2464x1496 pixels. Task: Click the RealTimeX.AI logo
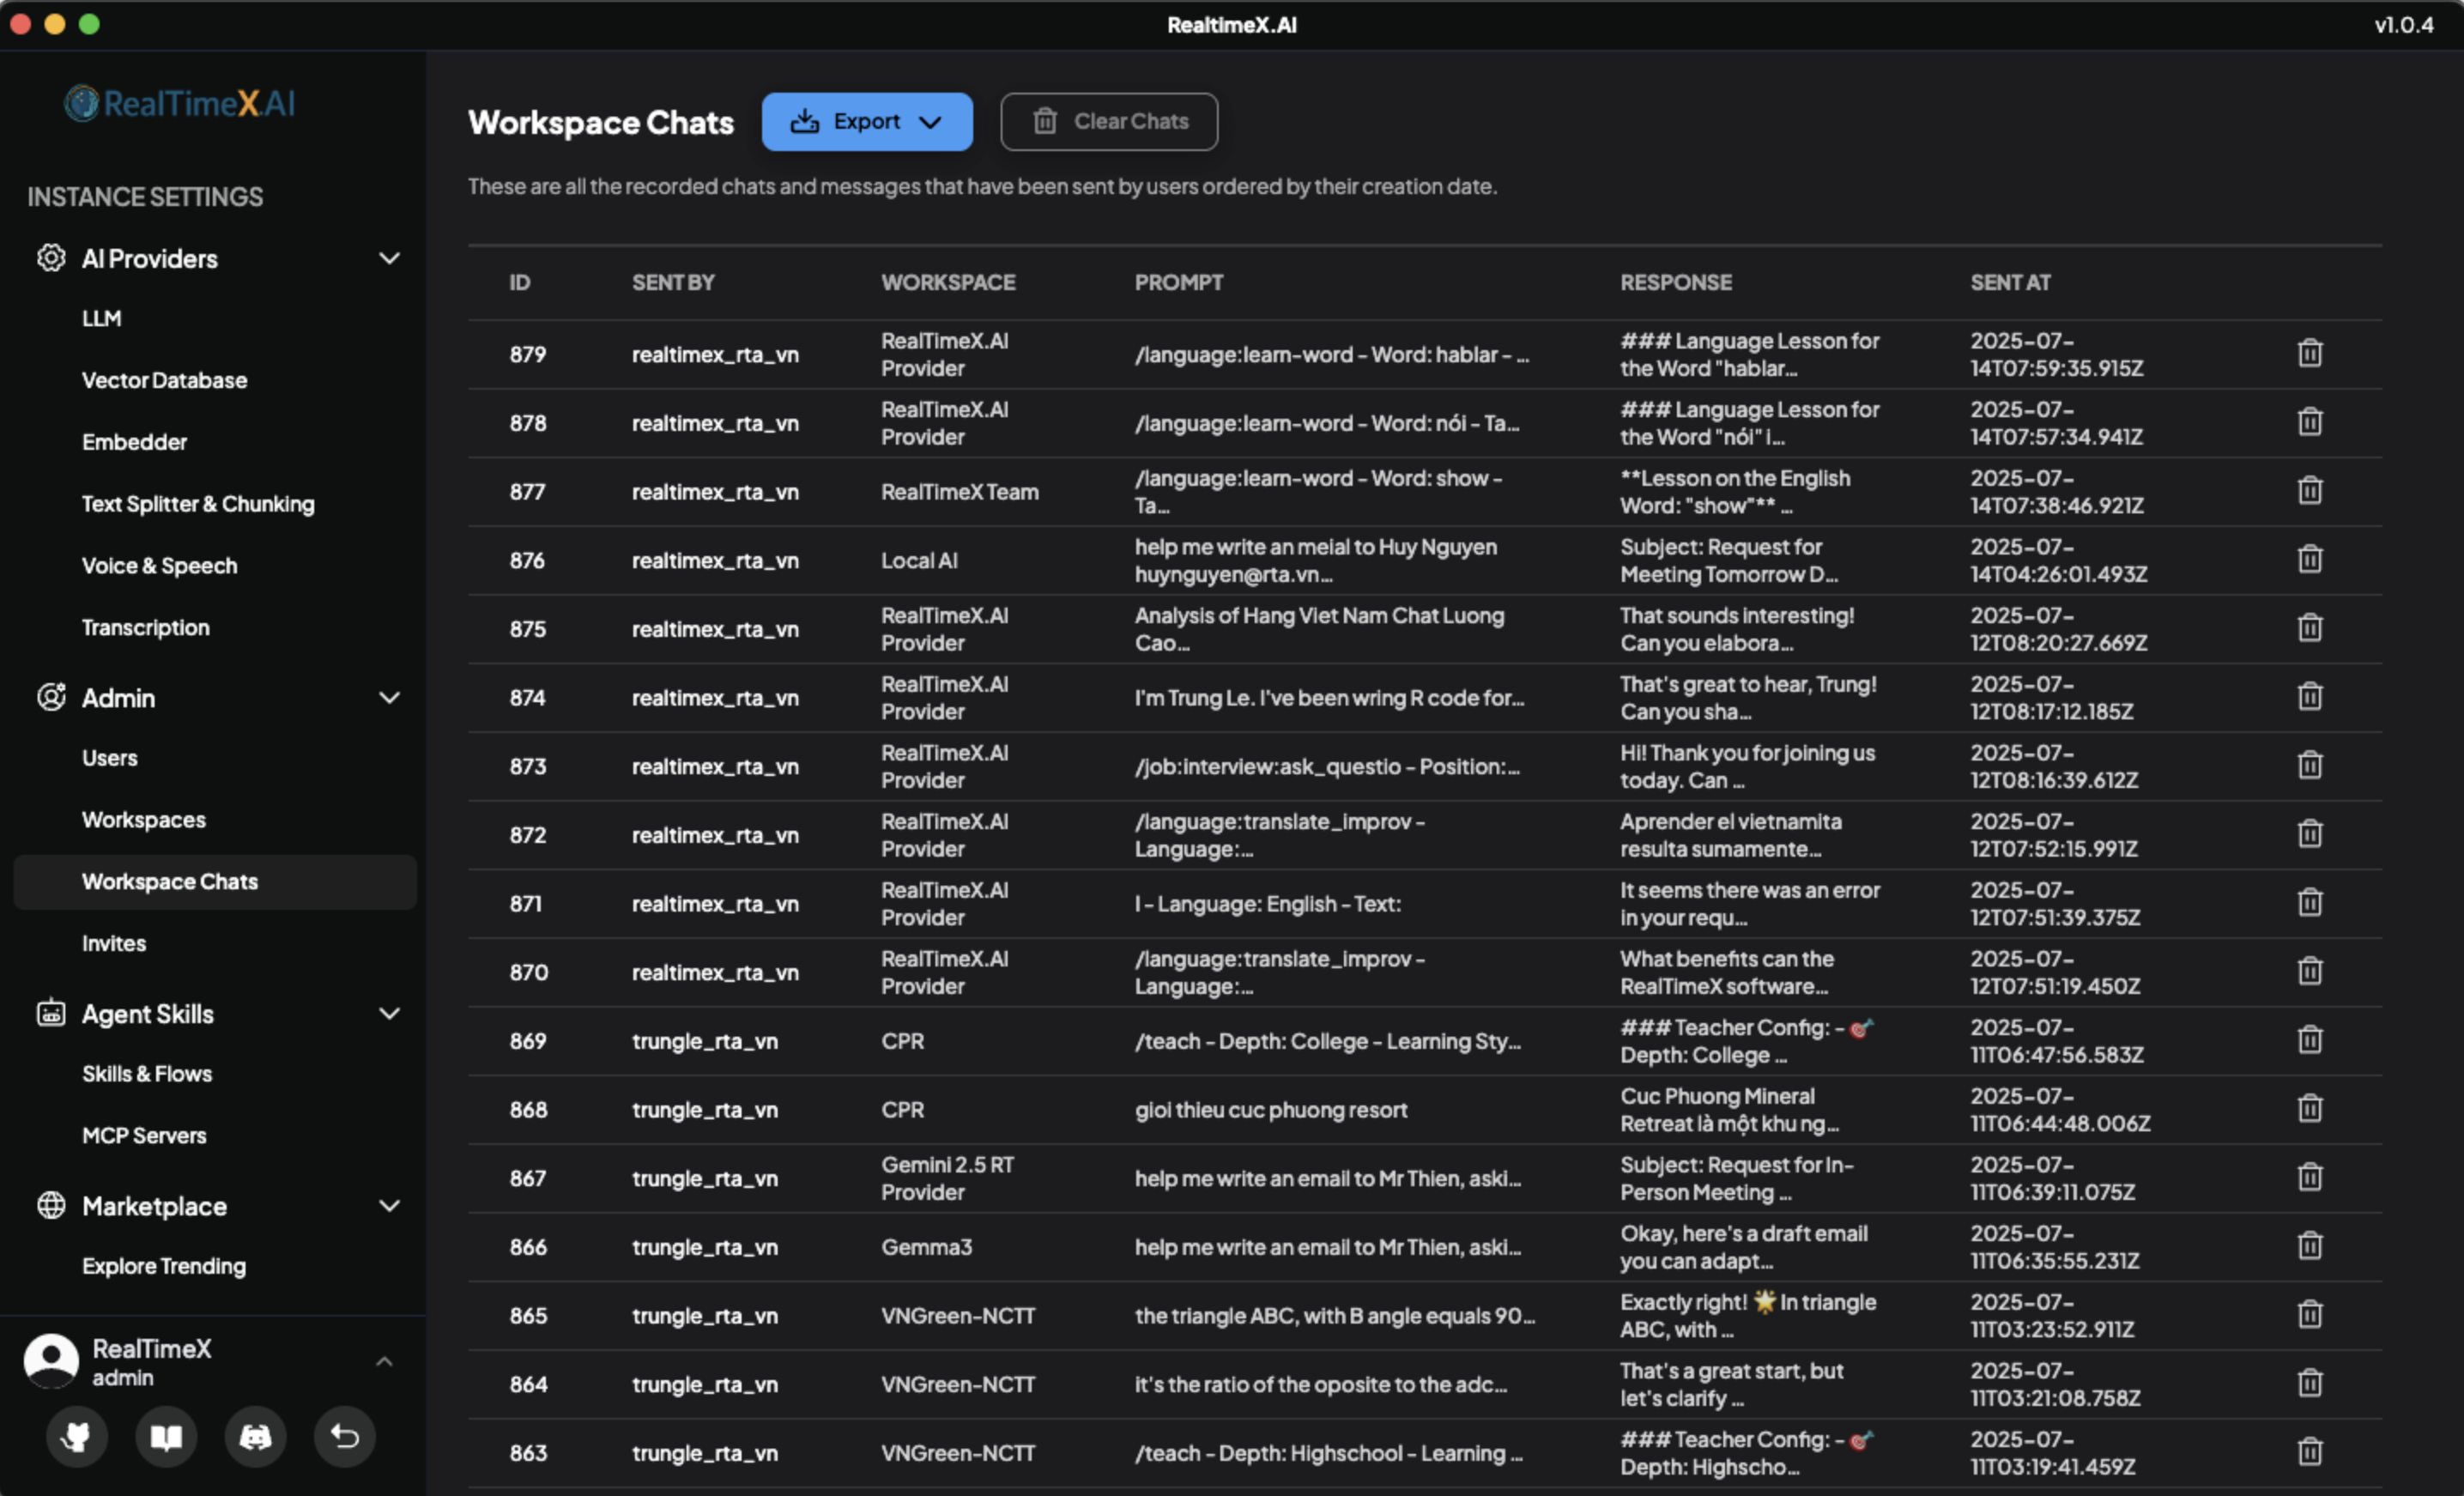pos(180,102)
